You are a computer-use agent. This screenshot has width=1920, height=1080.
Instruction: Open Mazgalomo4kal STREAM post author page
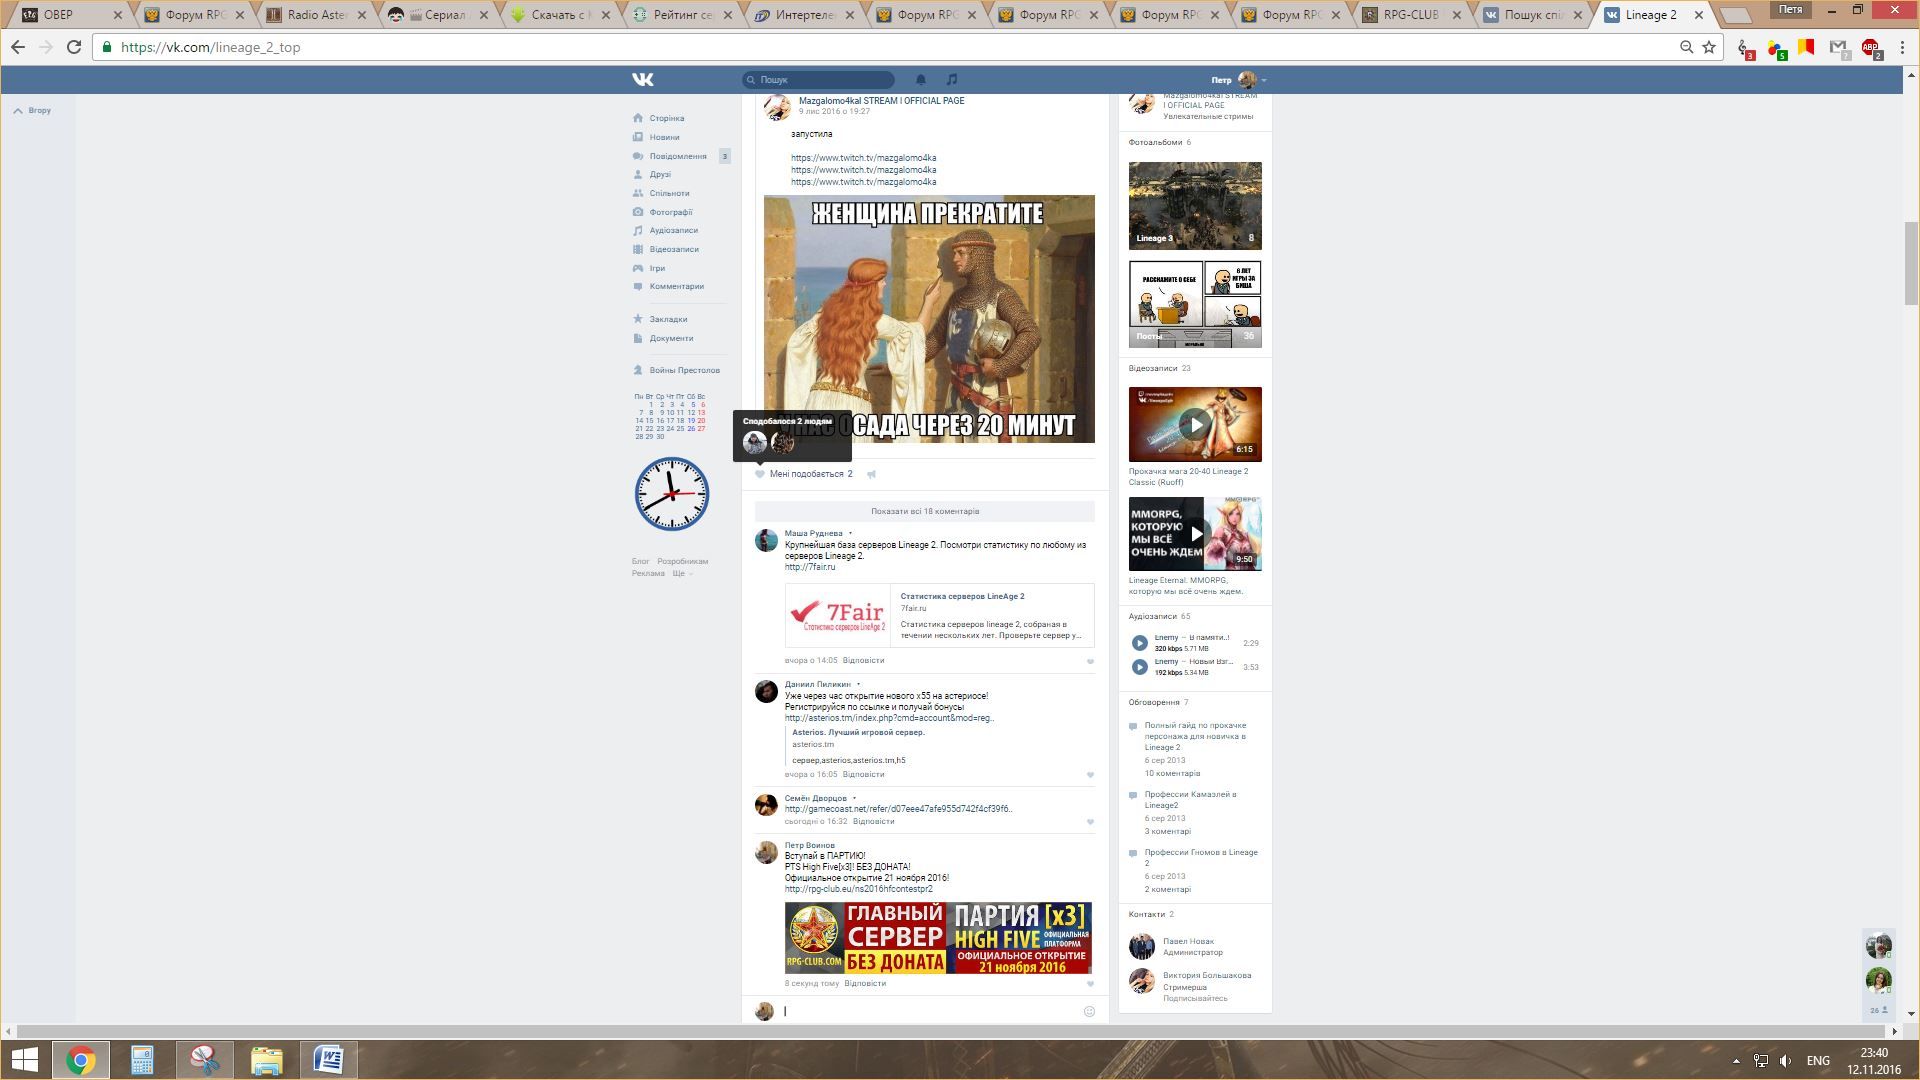click(881, 101)
